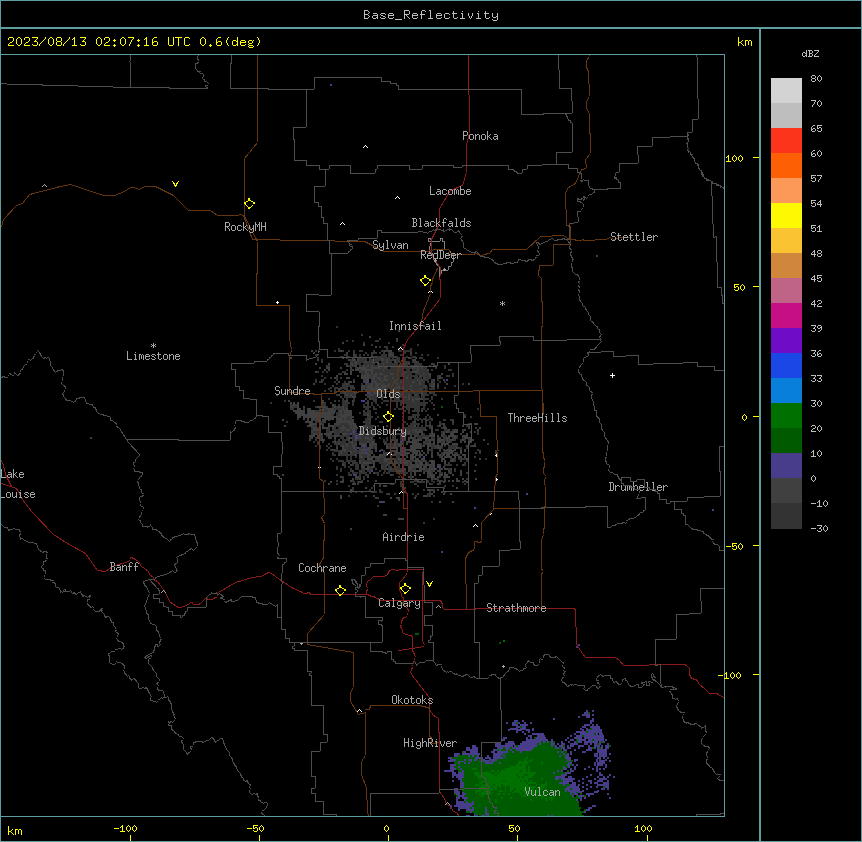The height and width of the screenshot is (842, 862).
Task: Click the Base_Reflectivity title
Action: (431, 15)
